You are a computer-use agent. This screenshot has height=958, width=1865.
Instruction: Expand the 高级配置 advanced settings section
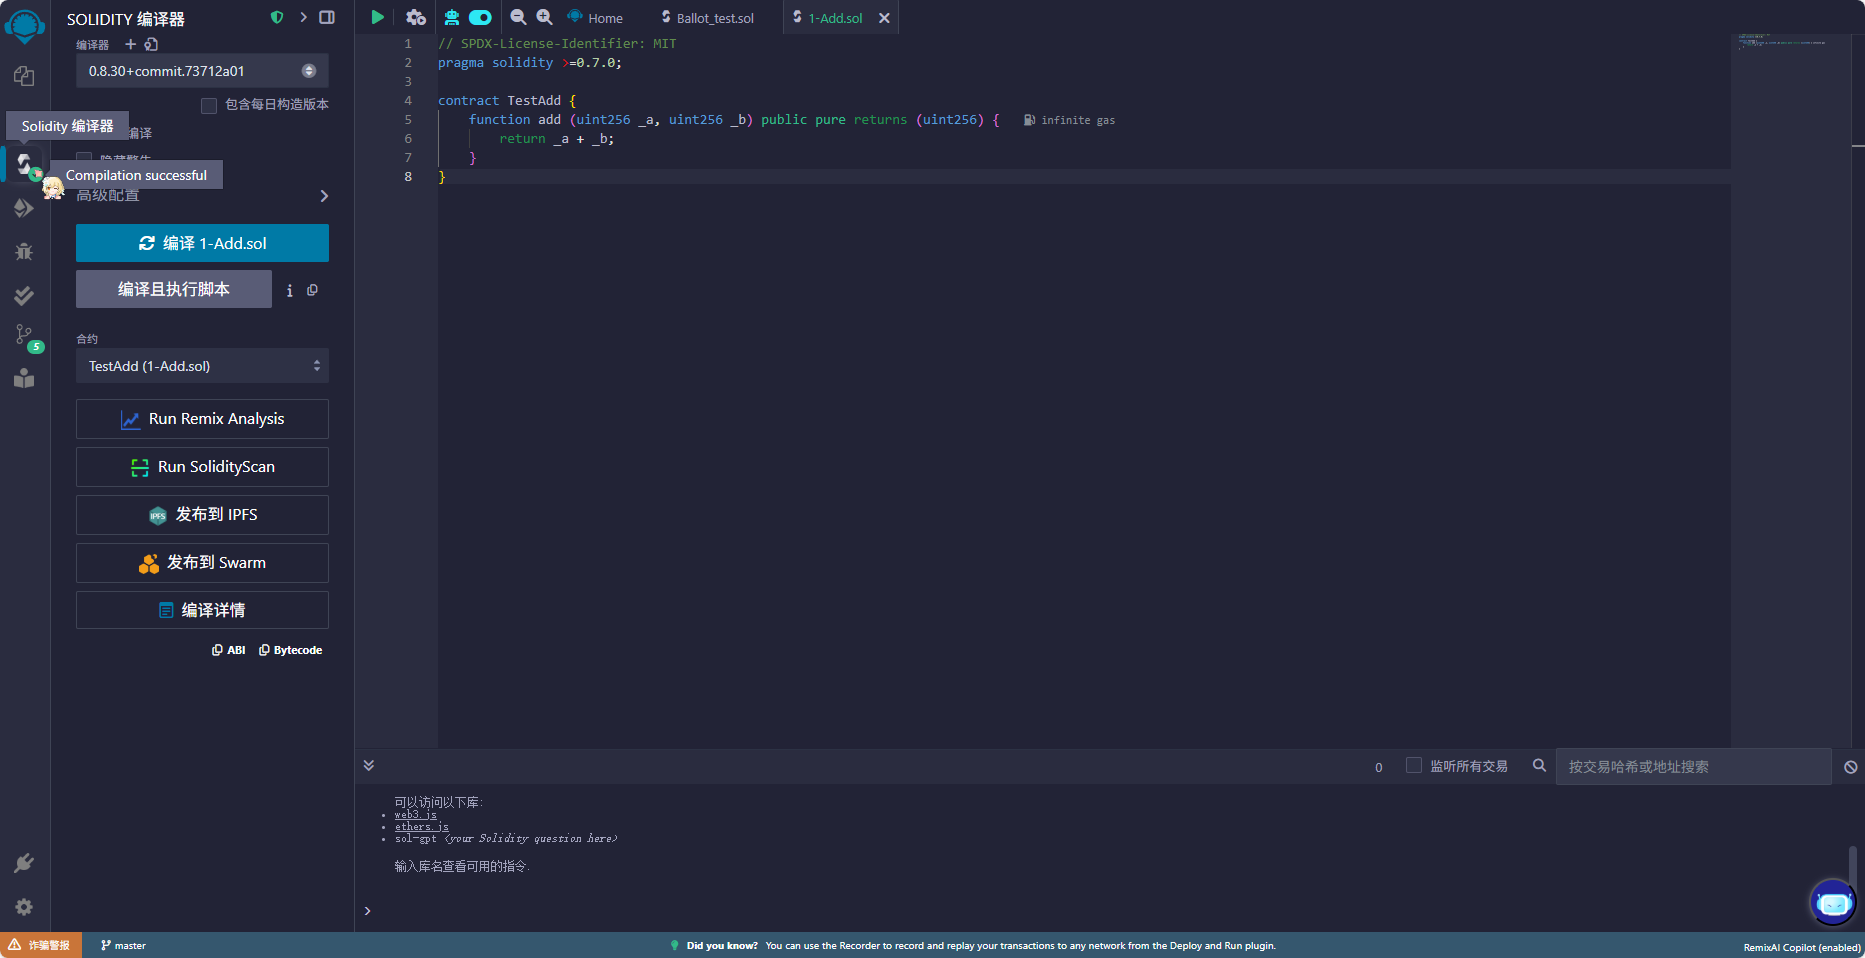323,196
